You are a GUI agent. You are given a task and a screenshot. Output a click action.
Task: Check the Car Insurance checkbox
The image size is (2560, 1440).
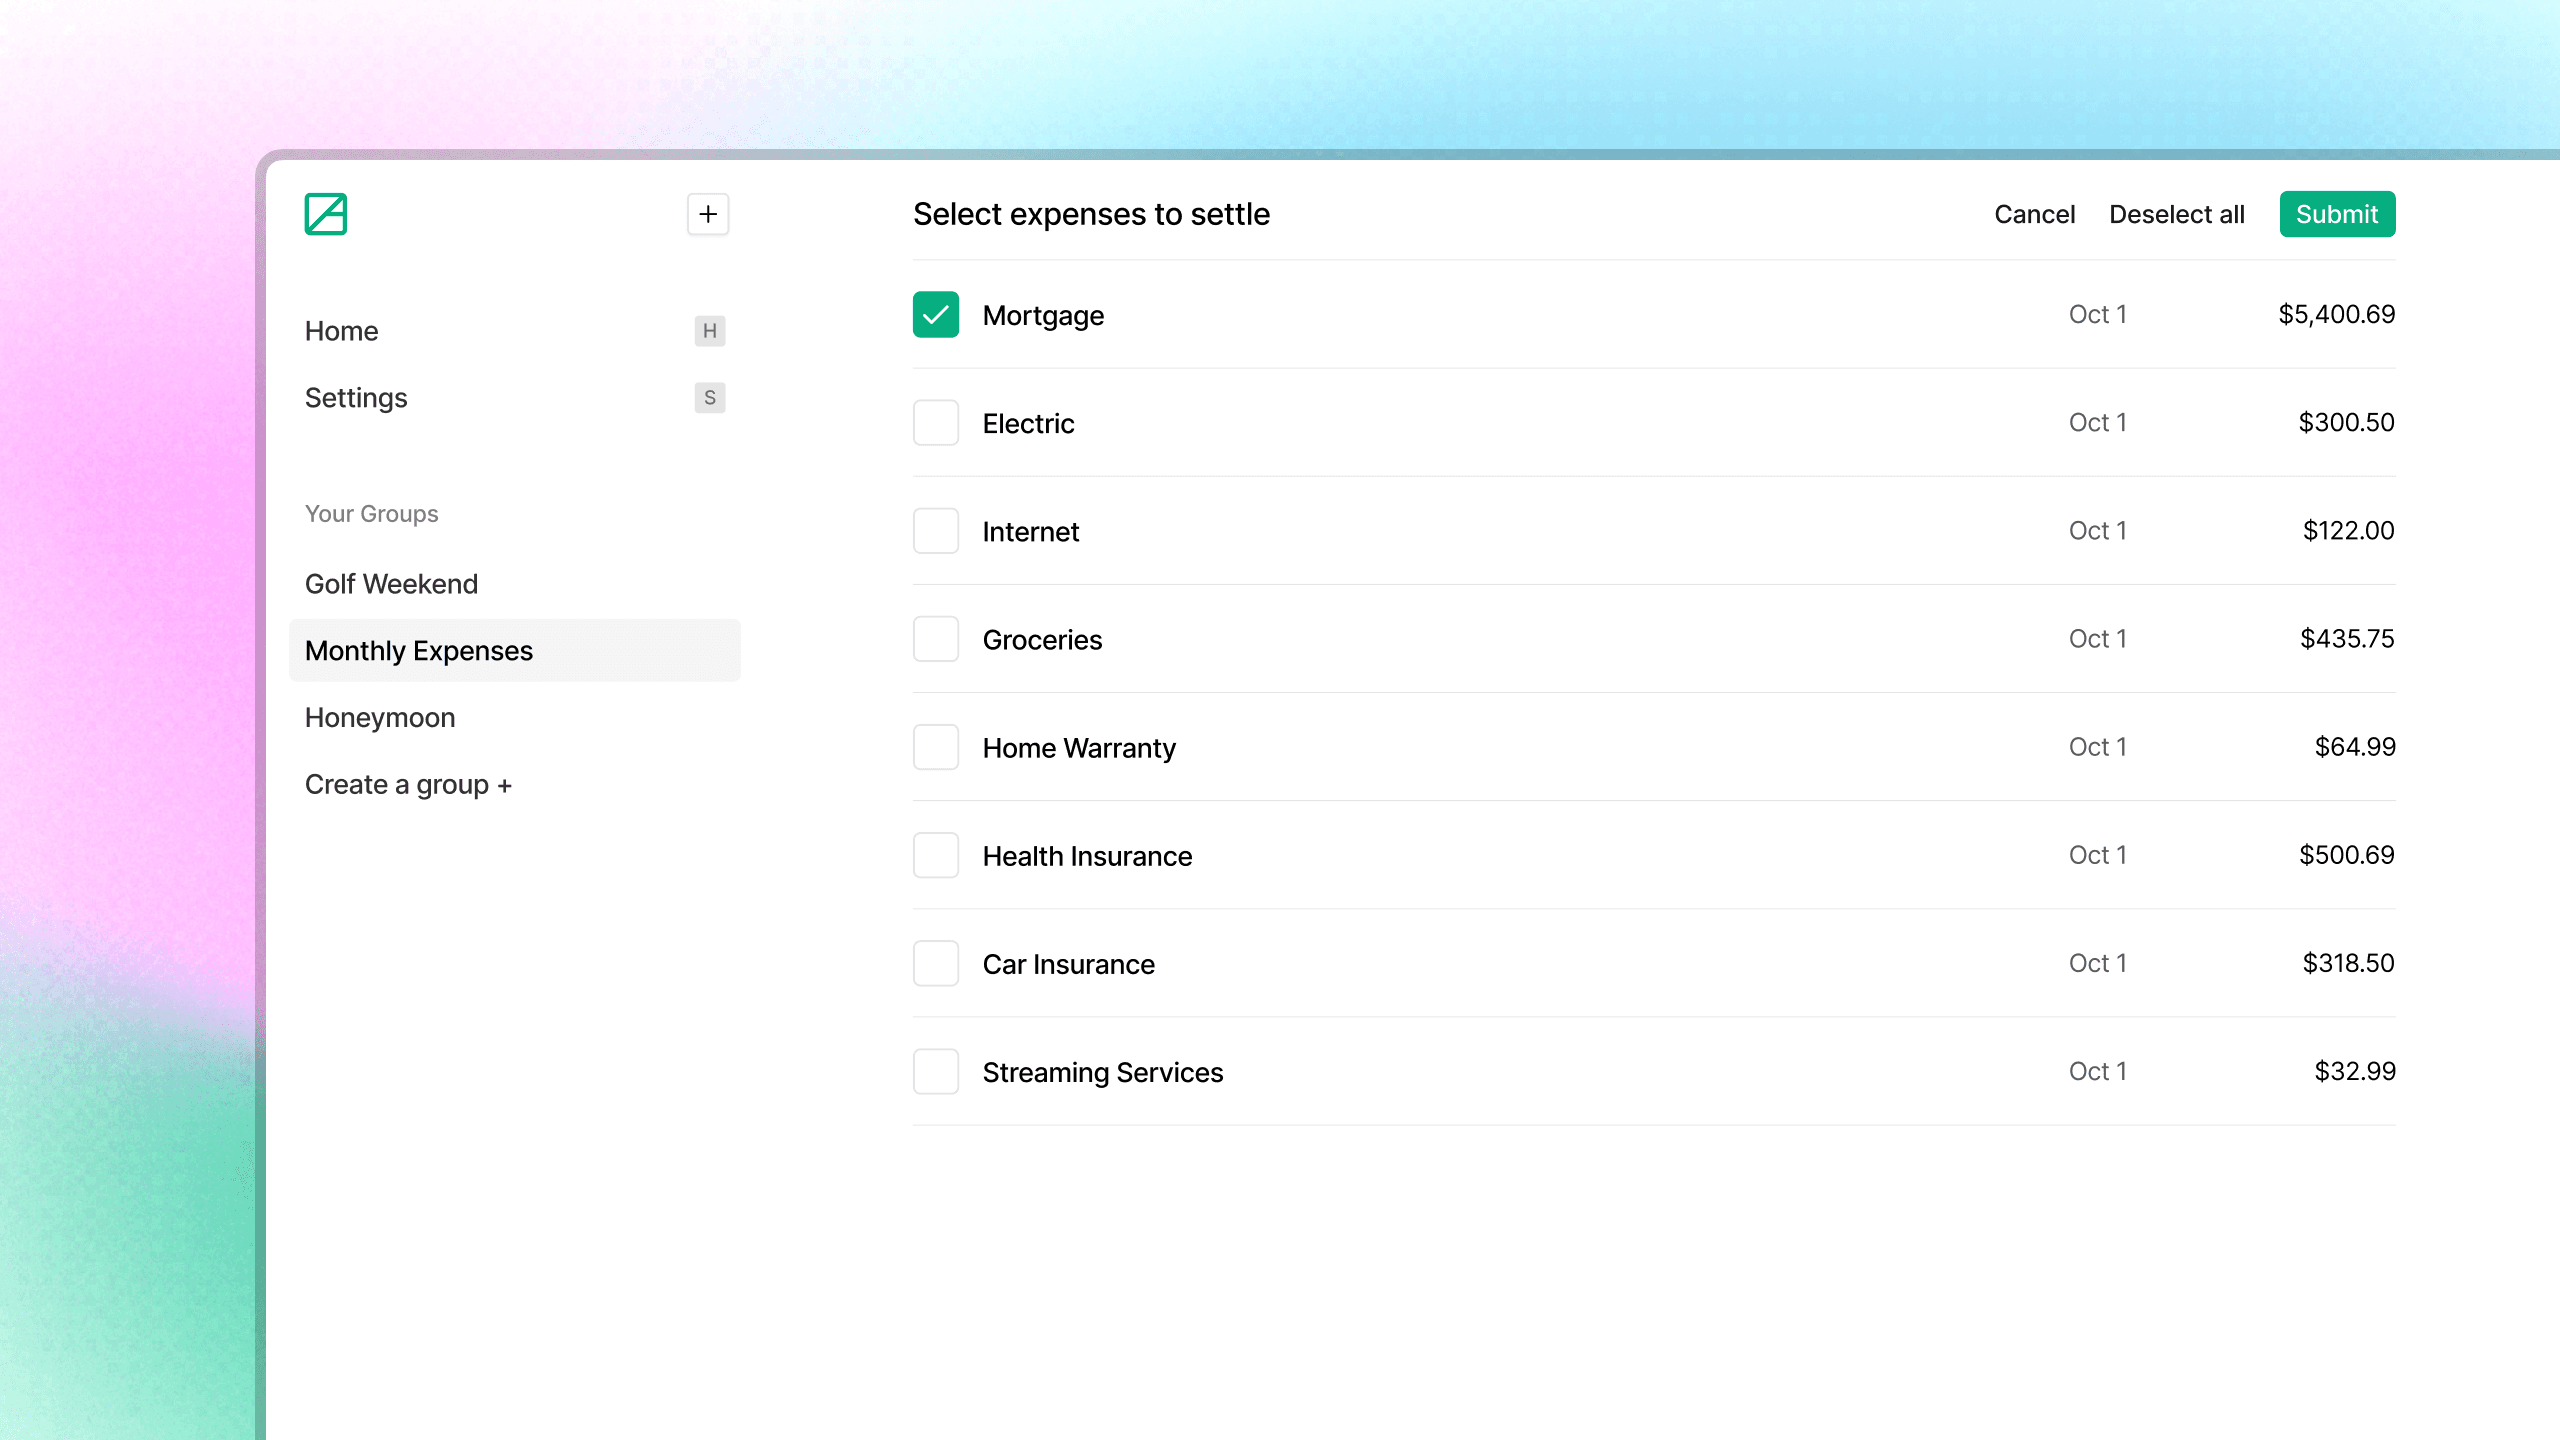click(x=936, y=963)
